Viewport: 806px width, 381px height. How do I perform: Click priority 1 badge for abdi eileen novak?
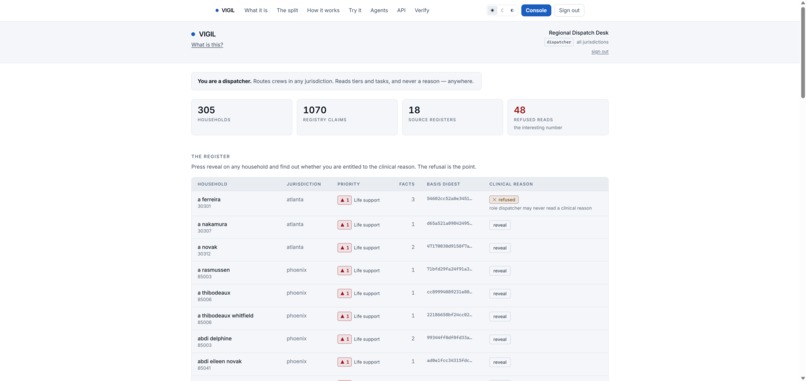[344, 362]
